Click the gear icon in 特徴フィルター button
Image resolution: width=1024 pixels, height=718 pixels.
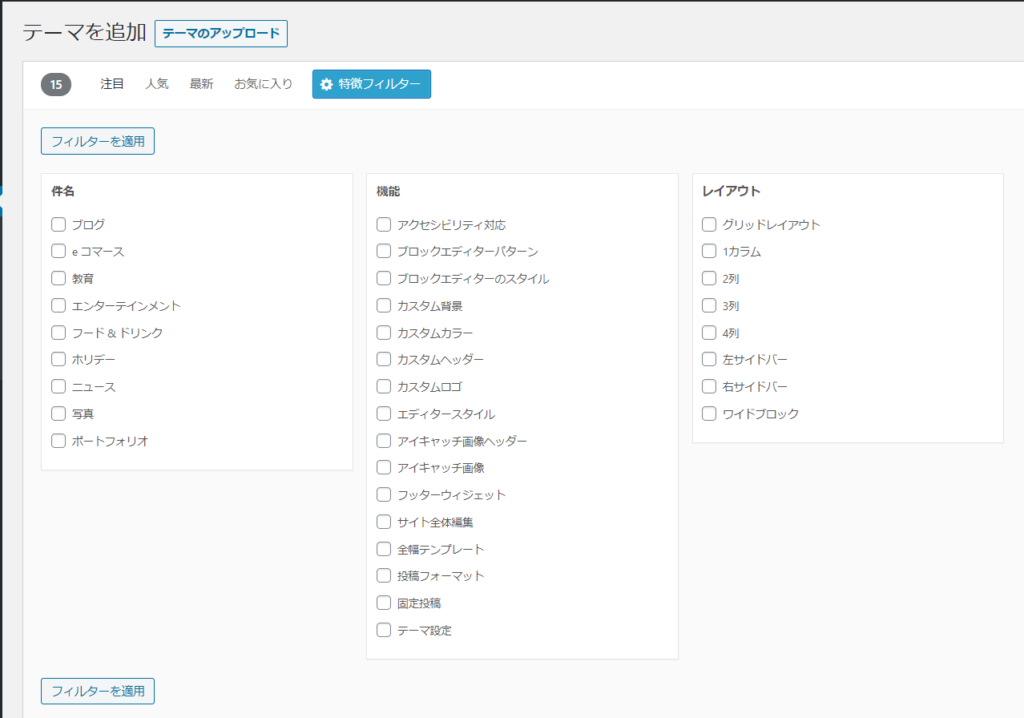click(326, 85)
